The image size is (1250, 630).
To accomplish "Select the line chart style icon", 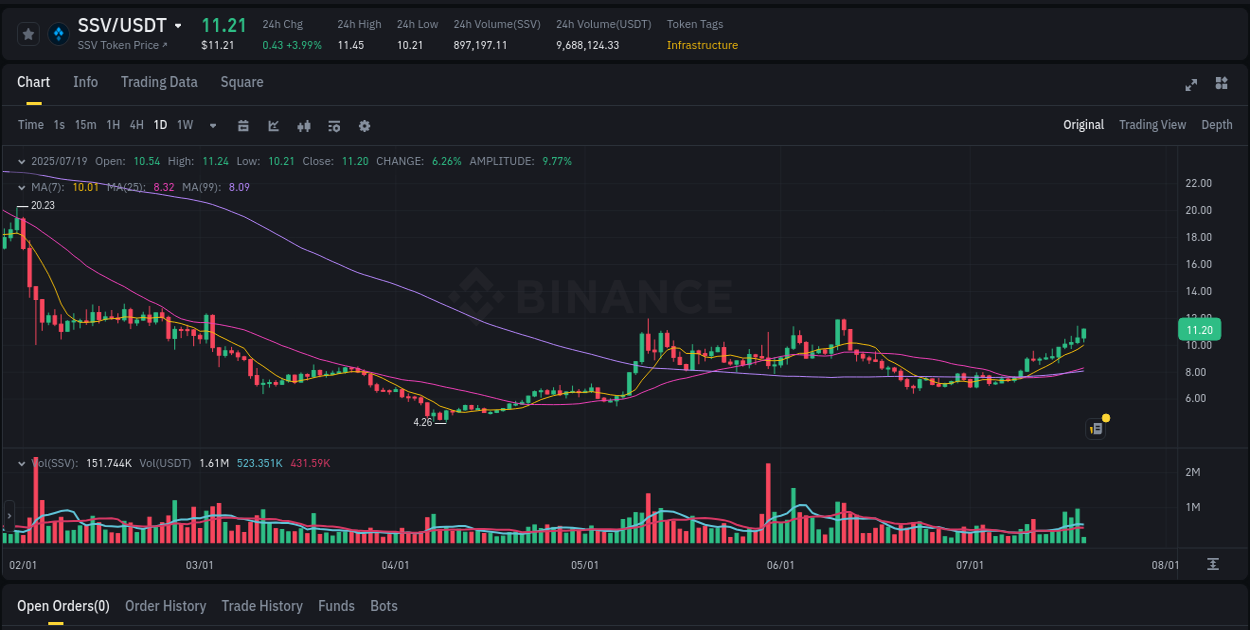I will [x=273, y=126].
